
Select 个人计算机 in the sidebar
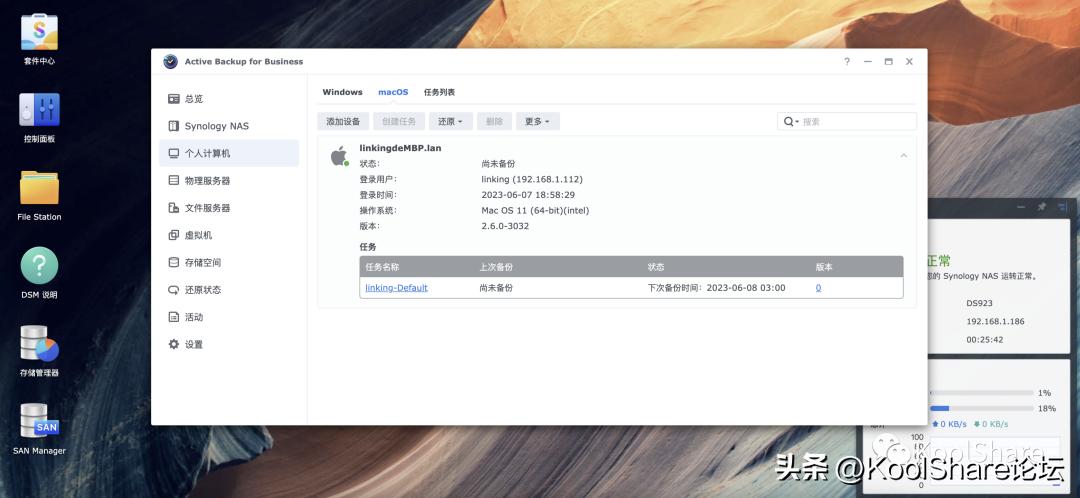coord(229,153)
